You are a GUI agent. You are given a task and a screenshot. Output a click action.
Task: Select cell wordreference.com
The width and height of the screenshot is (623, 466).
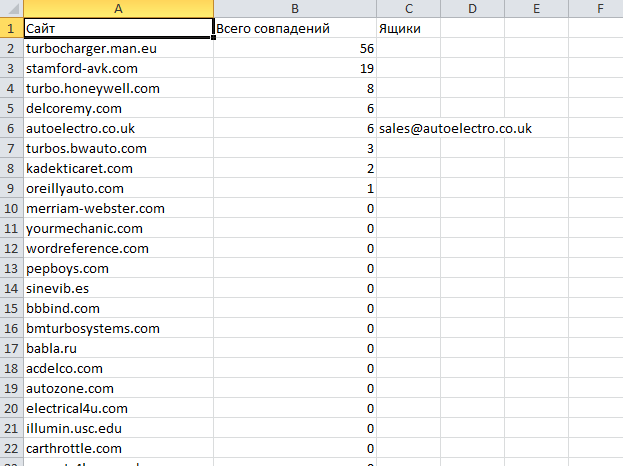(118, 248)
